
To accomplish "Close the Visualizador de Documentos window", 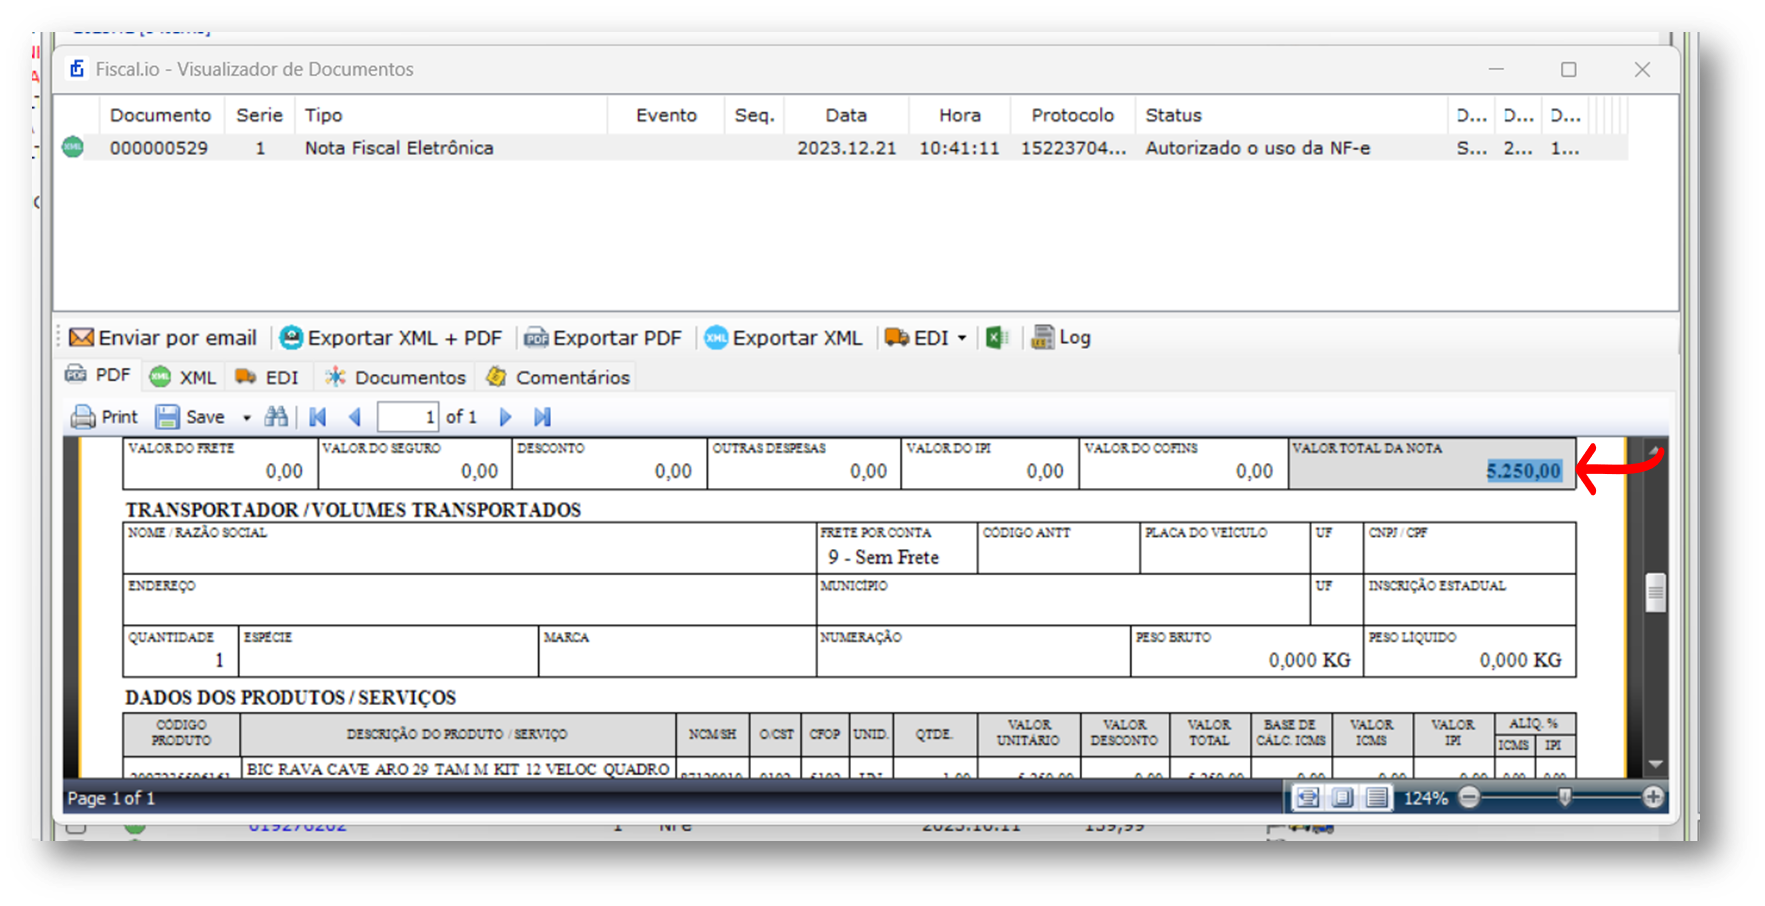I will 1642,69.
